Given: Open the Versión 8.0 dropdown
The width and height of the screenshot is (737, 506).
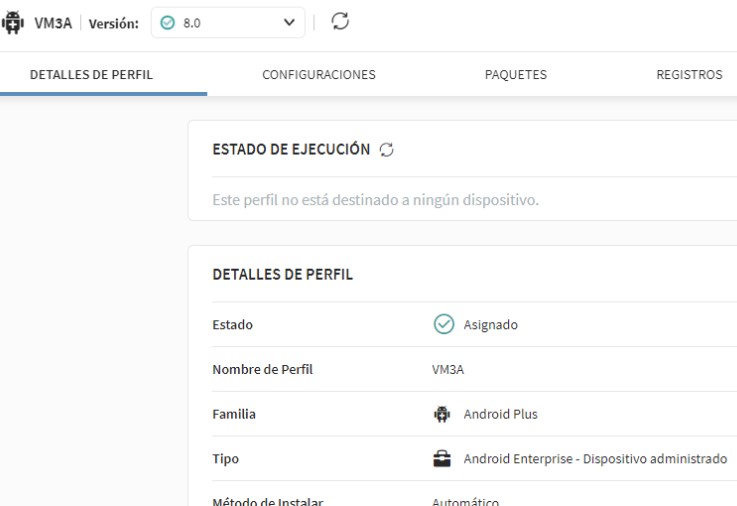Looking at the screenshot, I should click(228, 23).
